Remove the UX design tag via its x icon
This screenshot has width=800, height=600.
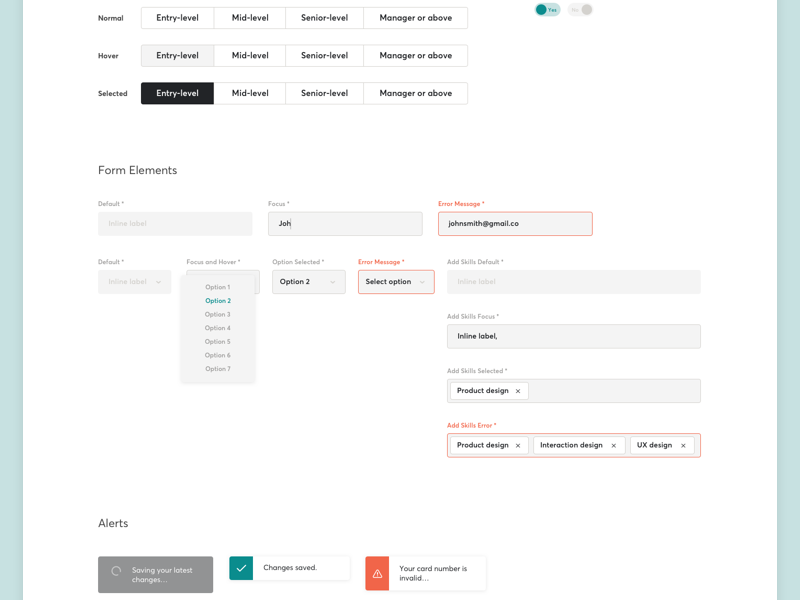684,444
